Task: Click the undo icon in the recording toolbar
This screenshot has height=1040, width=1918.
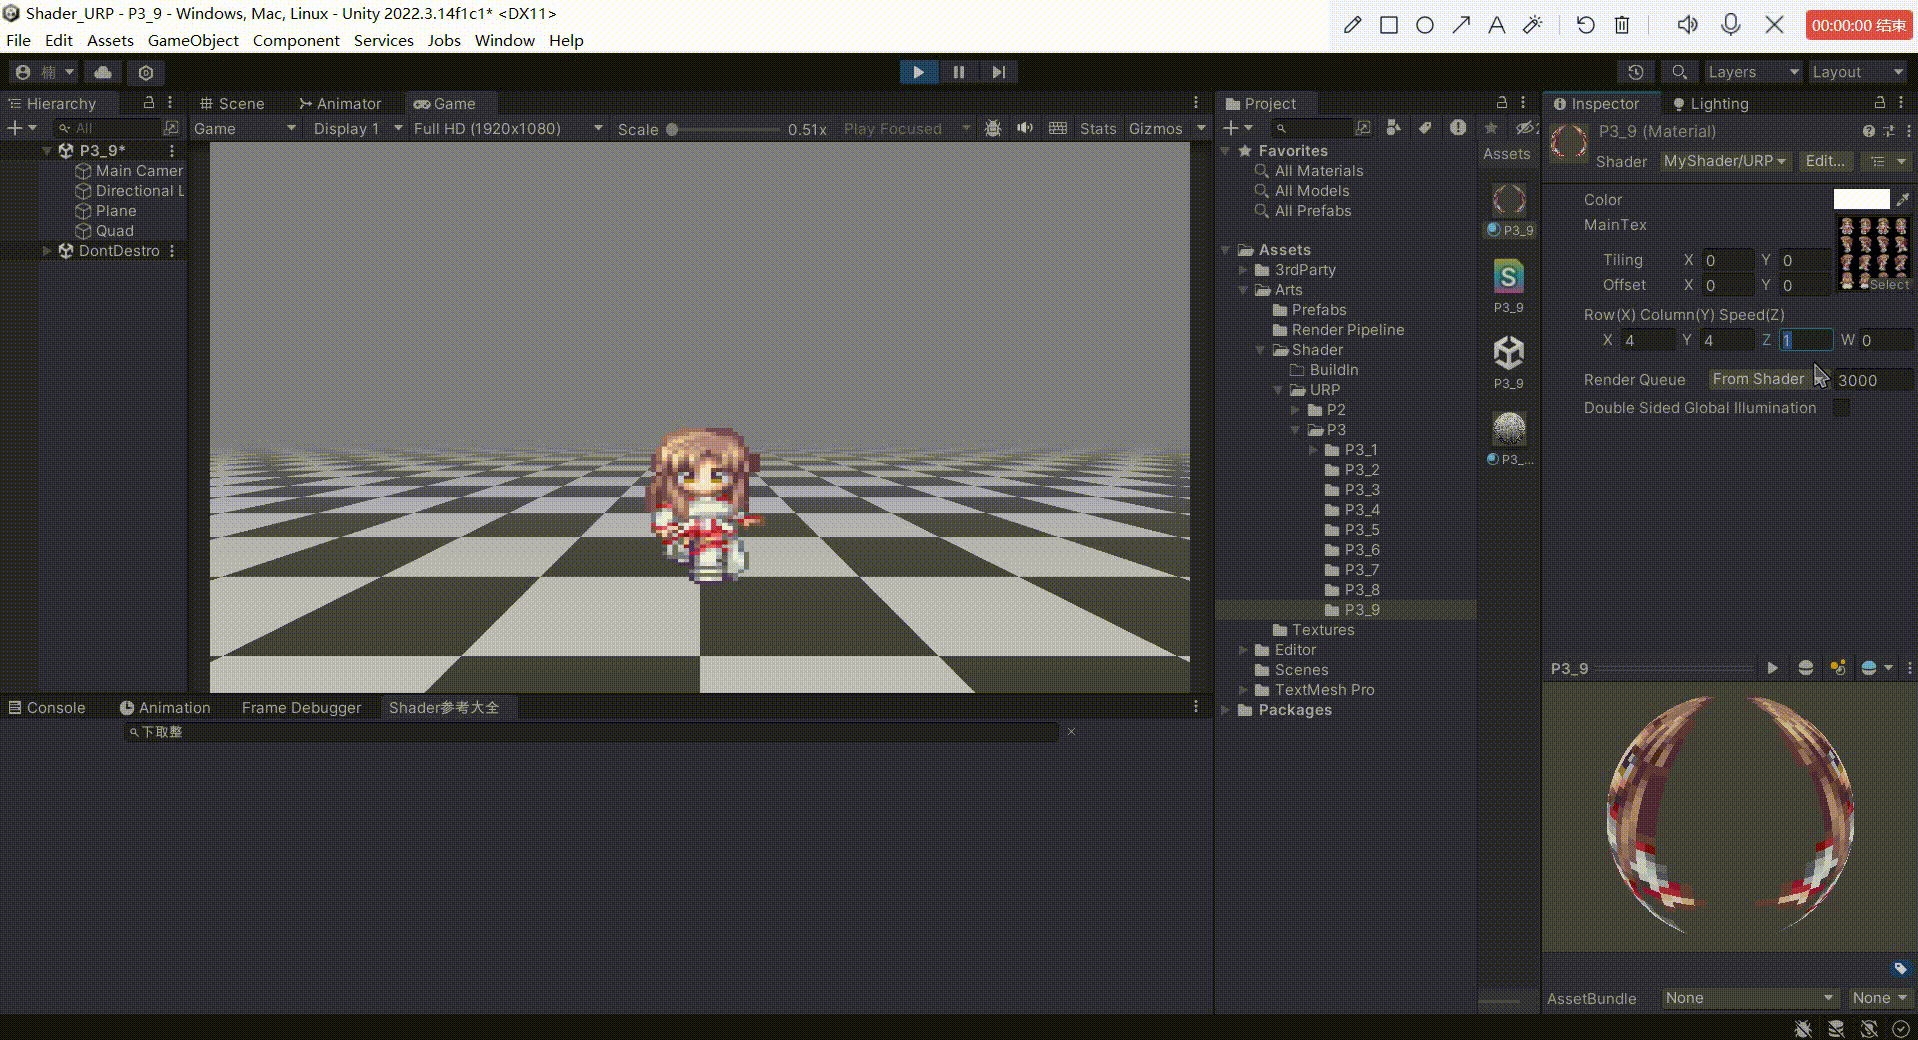Action: 1584,24
